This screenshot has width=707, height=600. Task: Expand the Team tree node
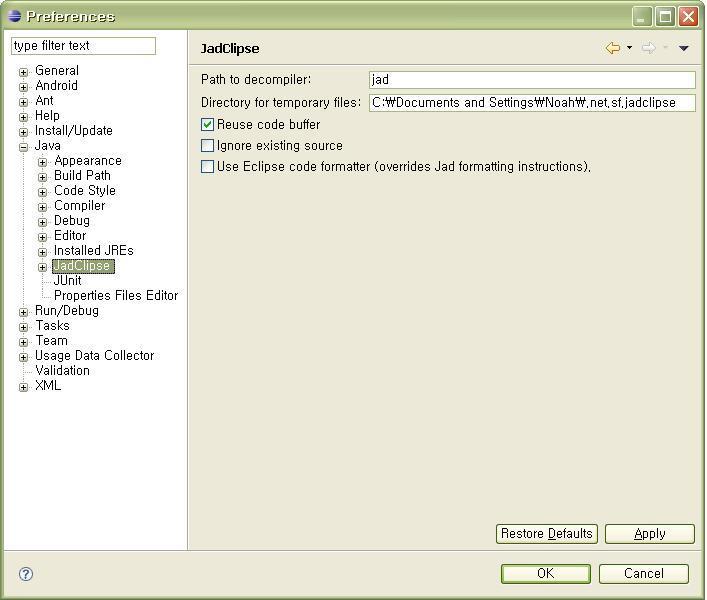[23, 342]
